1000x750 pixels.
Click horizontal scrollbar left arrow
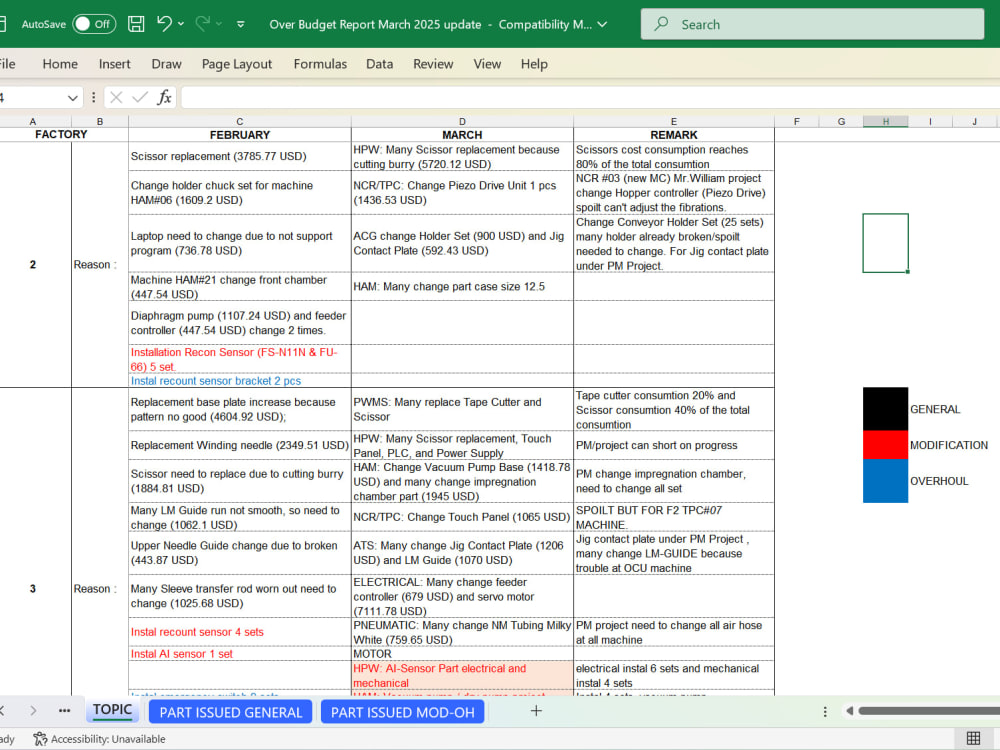pos(849,710)
